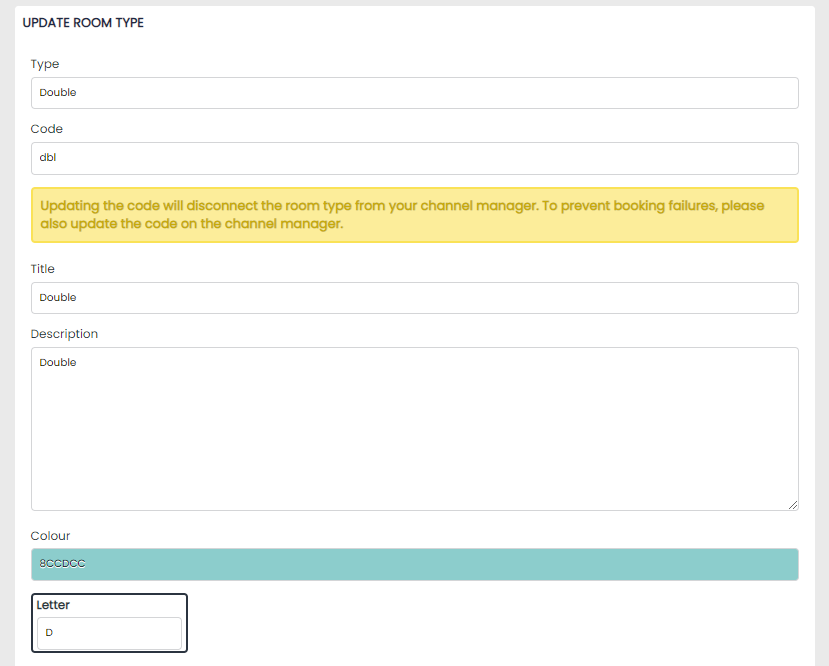Focus the Code field with dbl
This screenshot has width=829, height=666.
[x=414, y=158]
